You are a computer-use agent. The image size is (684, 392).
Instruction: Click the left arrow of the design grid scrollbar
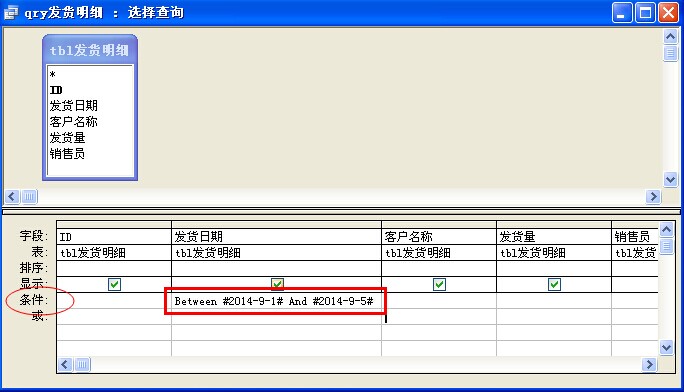(x=65, y=364)
